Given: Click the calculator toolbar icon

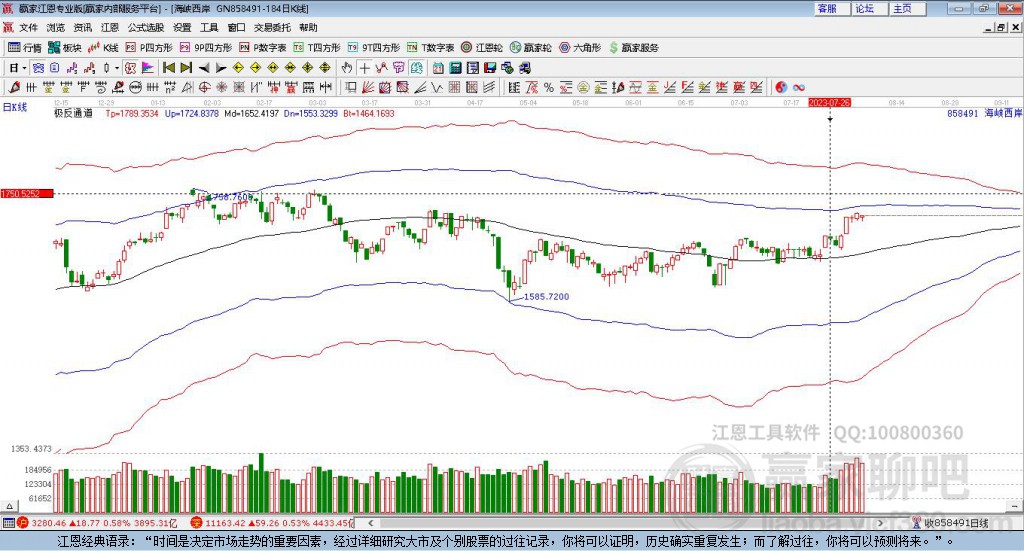Looking at the screenshot, I should 455,68.
